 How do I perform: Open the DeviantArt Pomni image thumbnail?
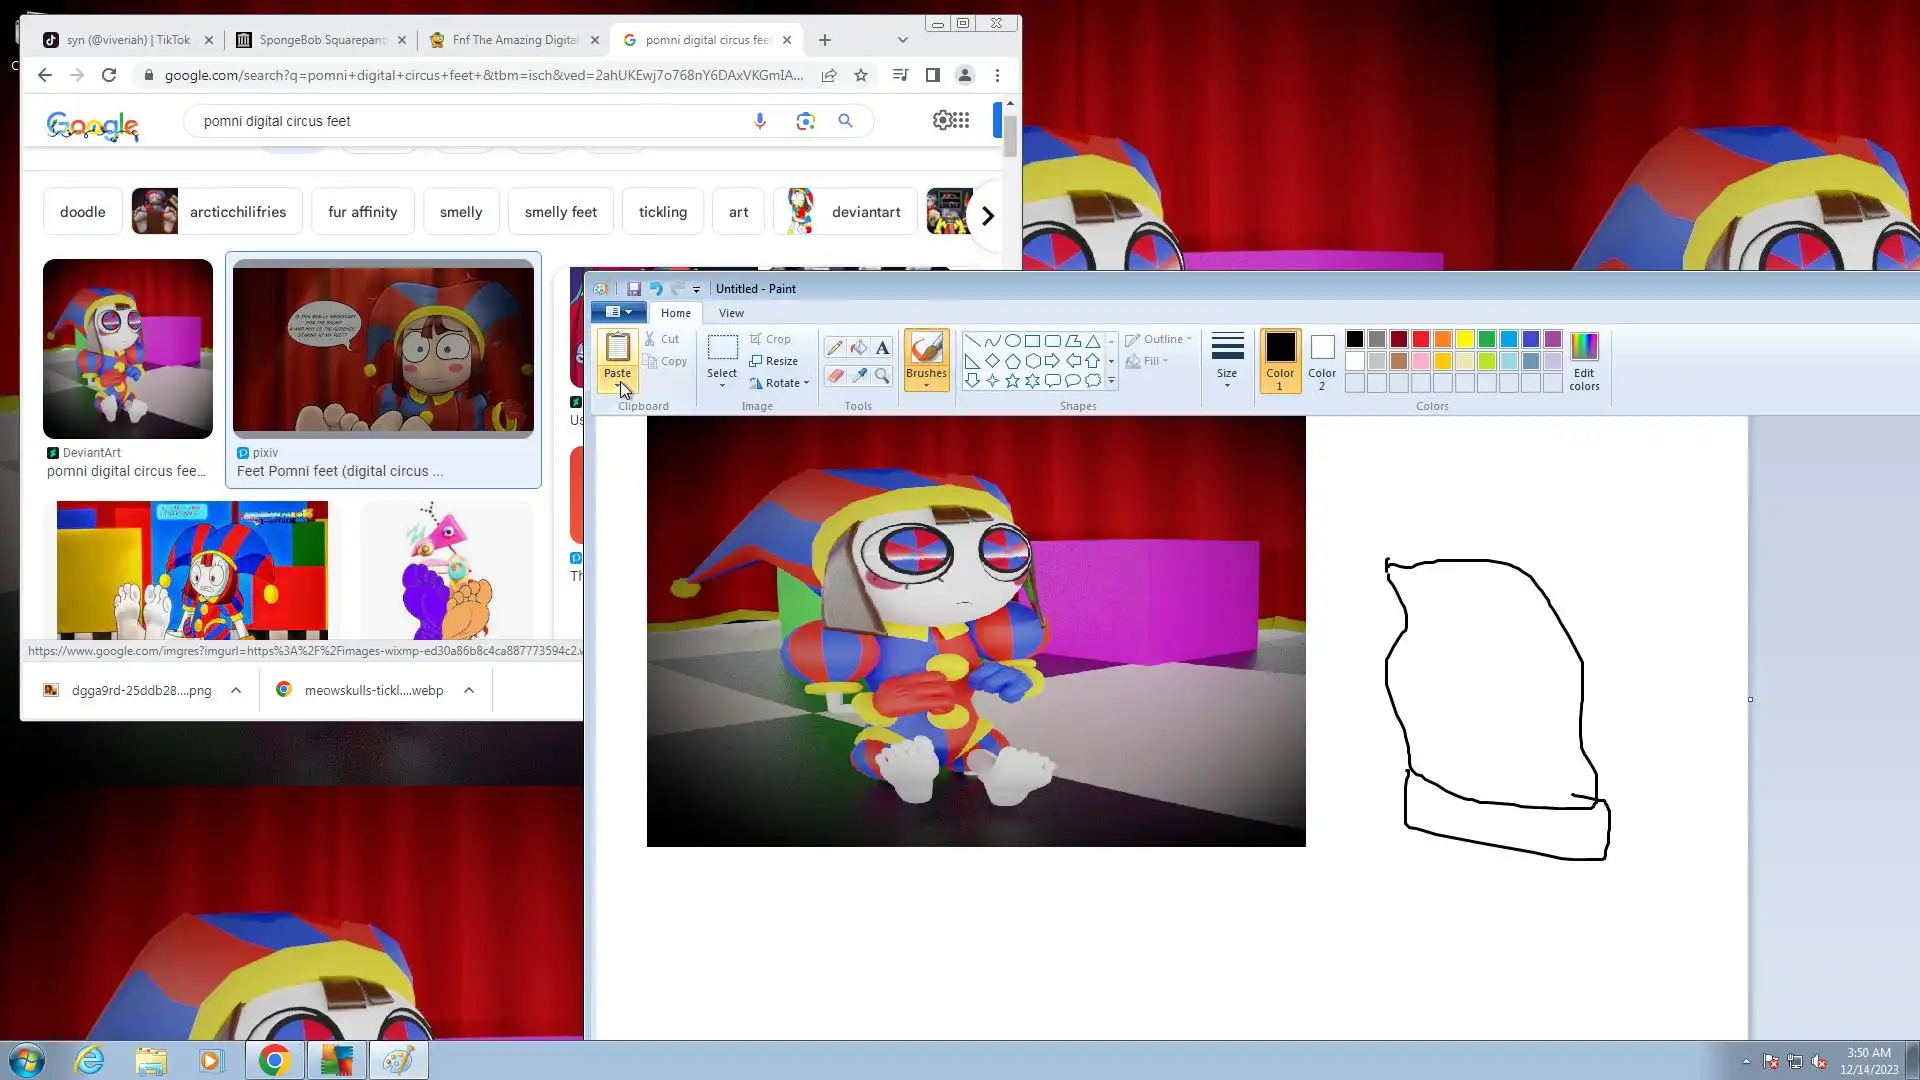[128, 349]
